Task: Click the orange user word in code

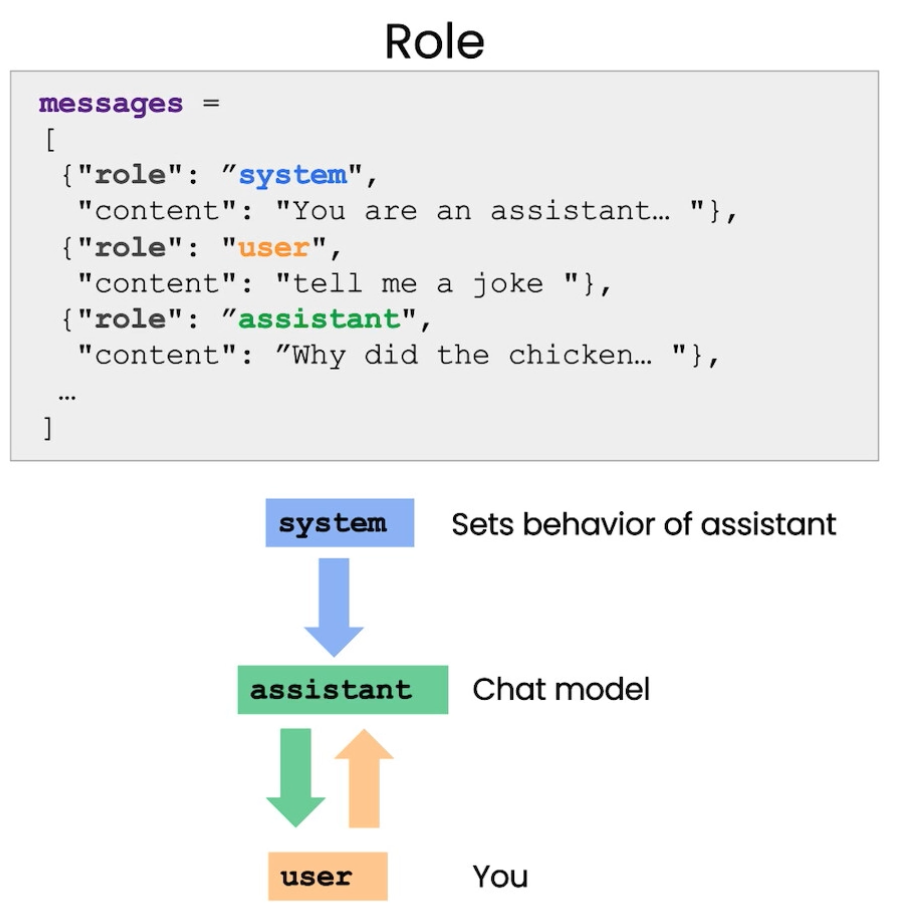Action: (274, 248)
